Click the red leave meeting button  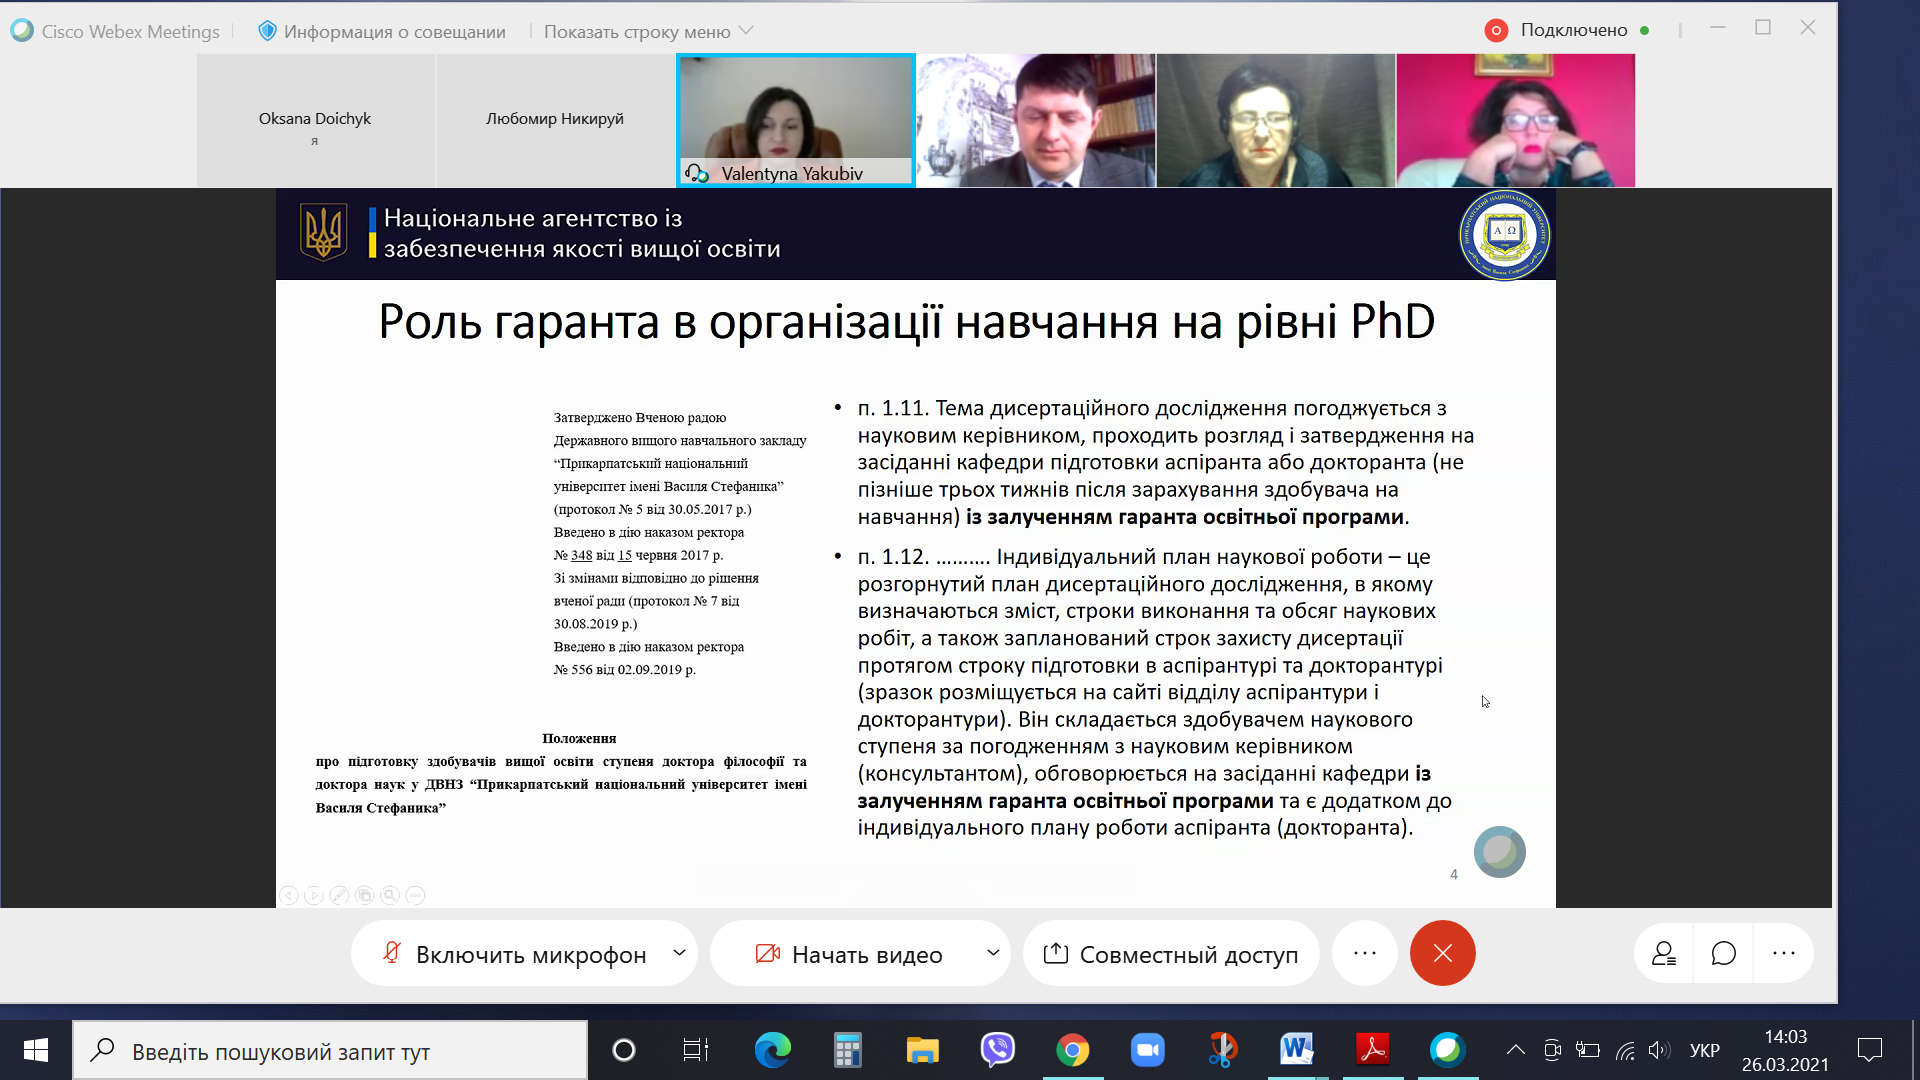[1442, 954]
